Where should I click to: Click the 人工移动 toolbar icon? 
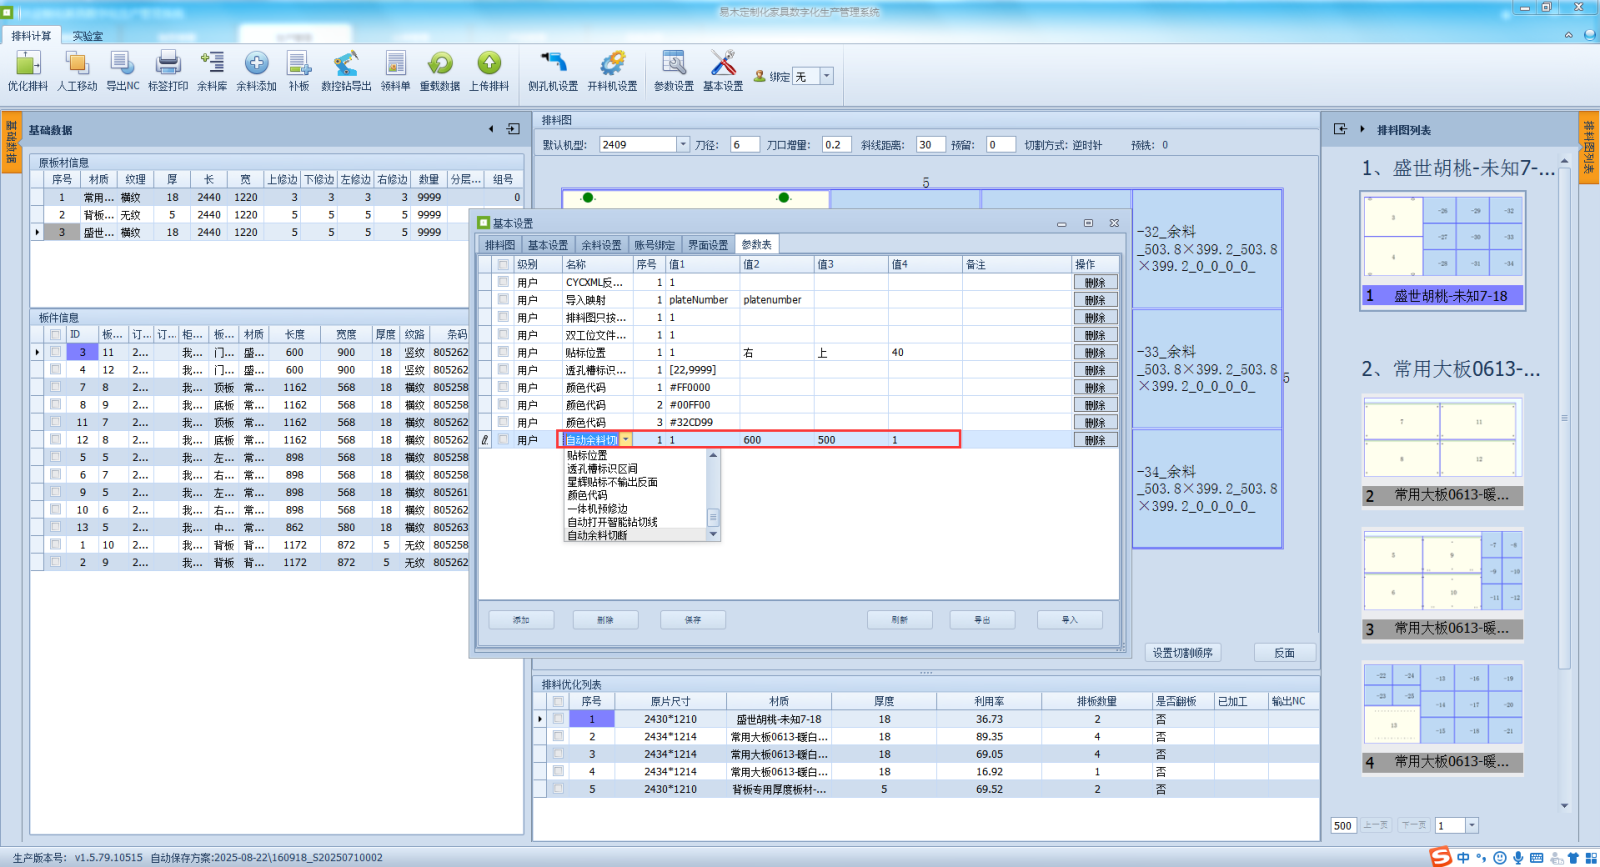(77, 64)
